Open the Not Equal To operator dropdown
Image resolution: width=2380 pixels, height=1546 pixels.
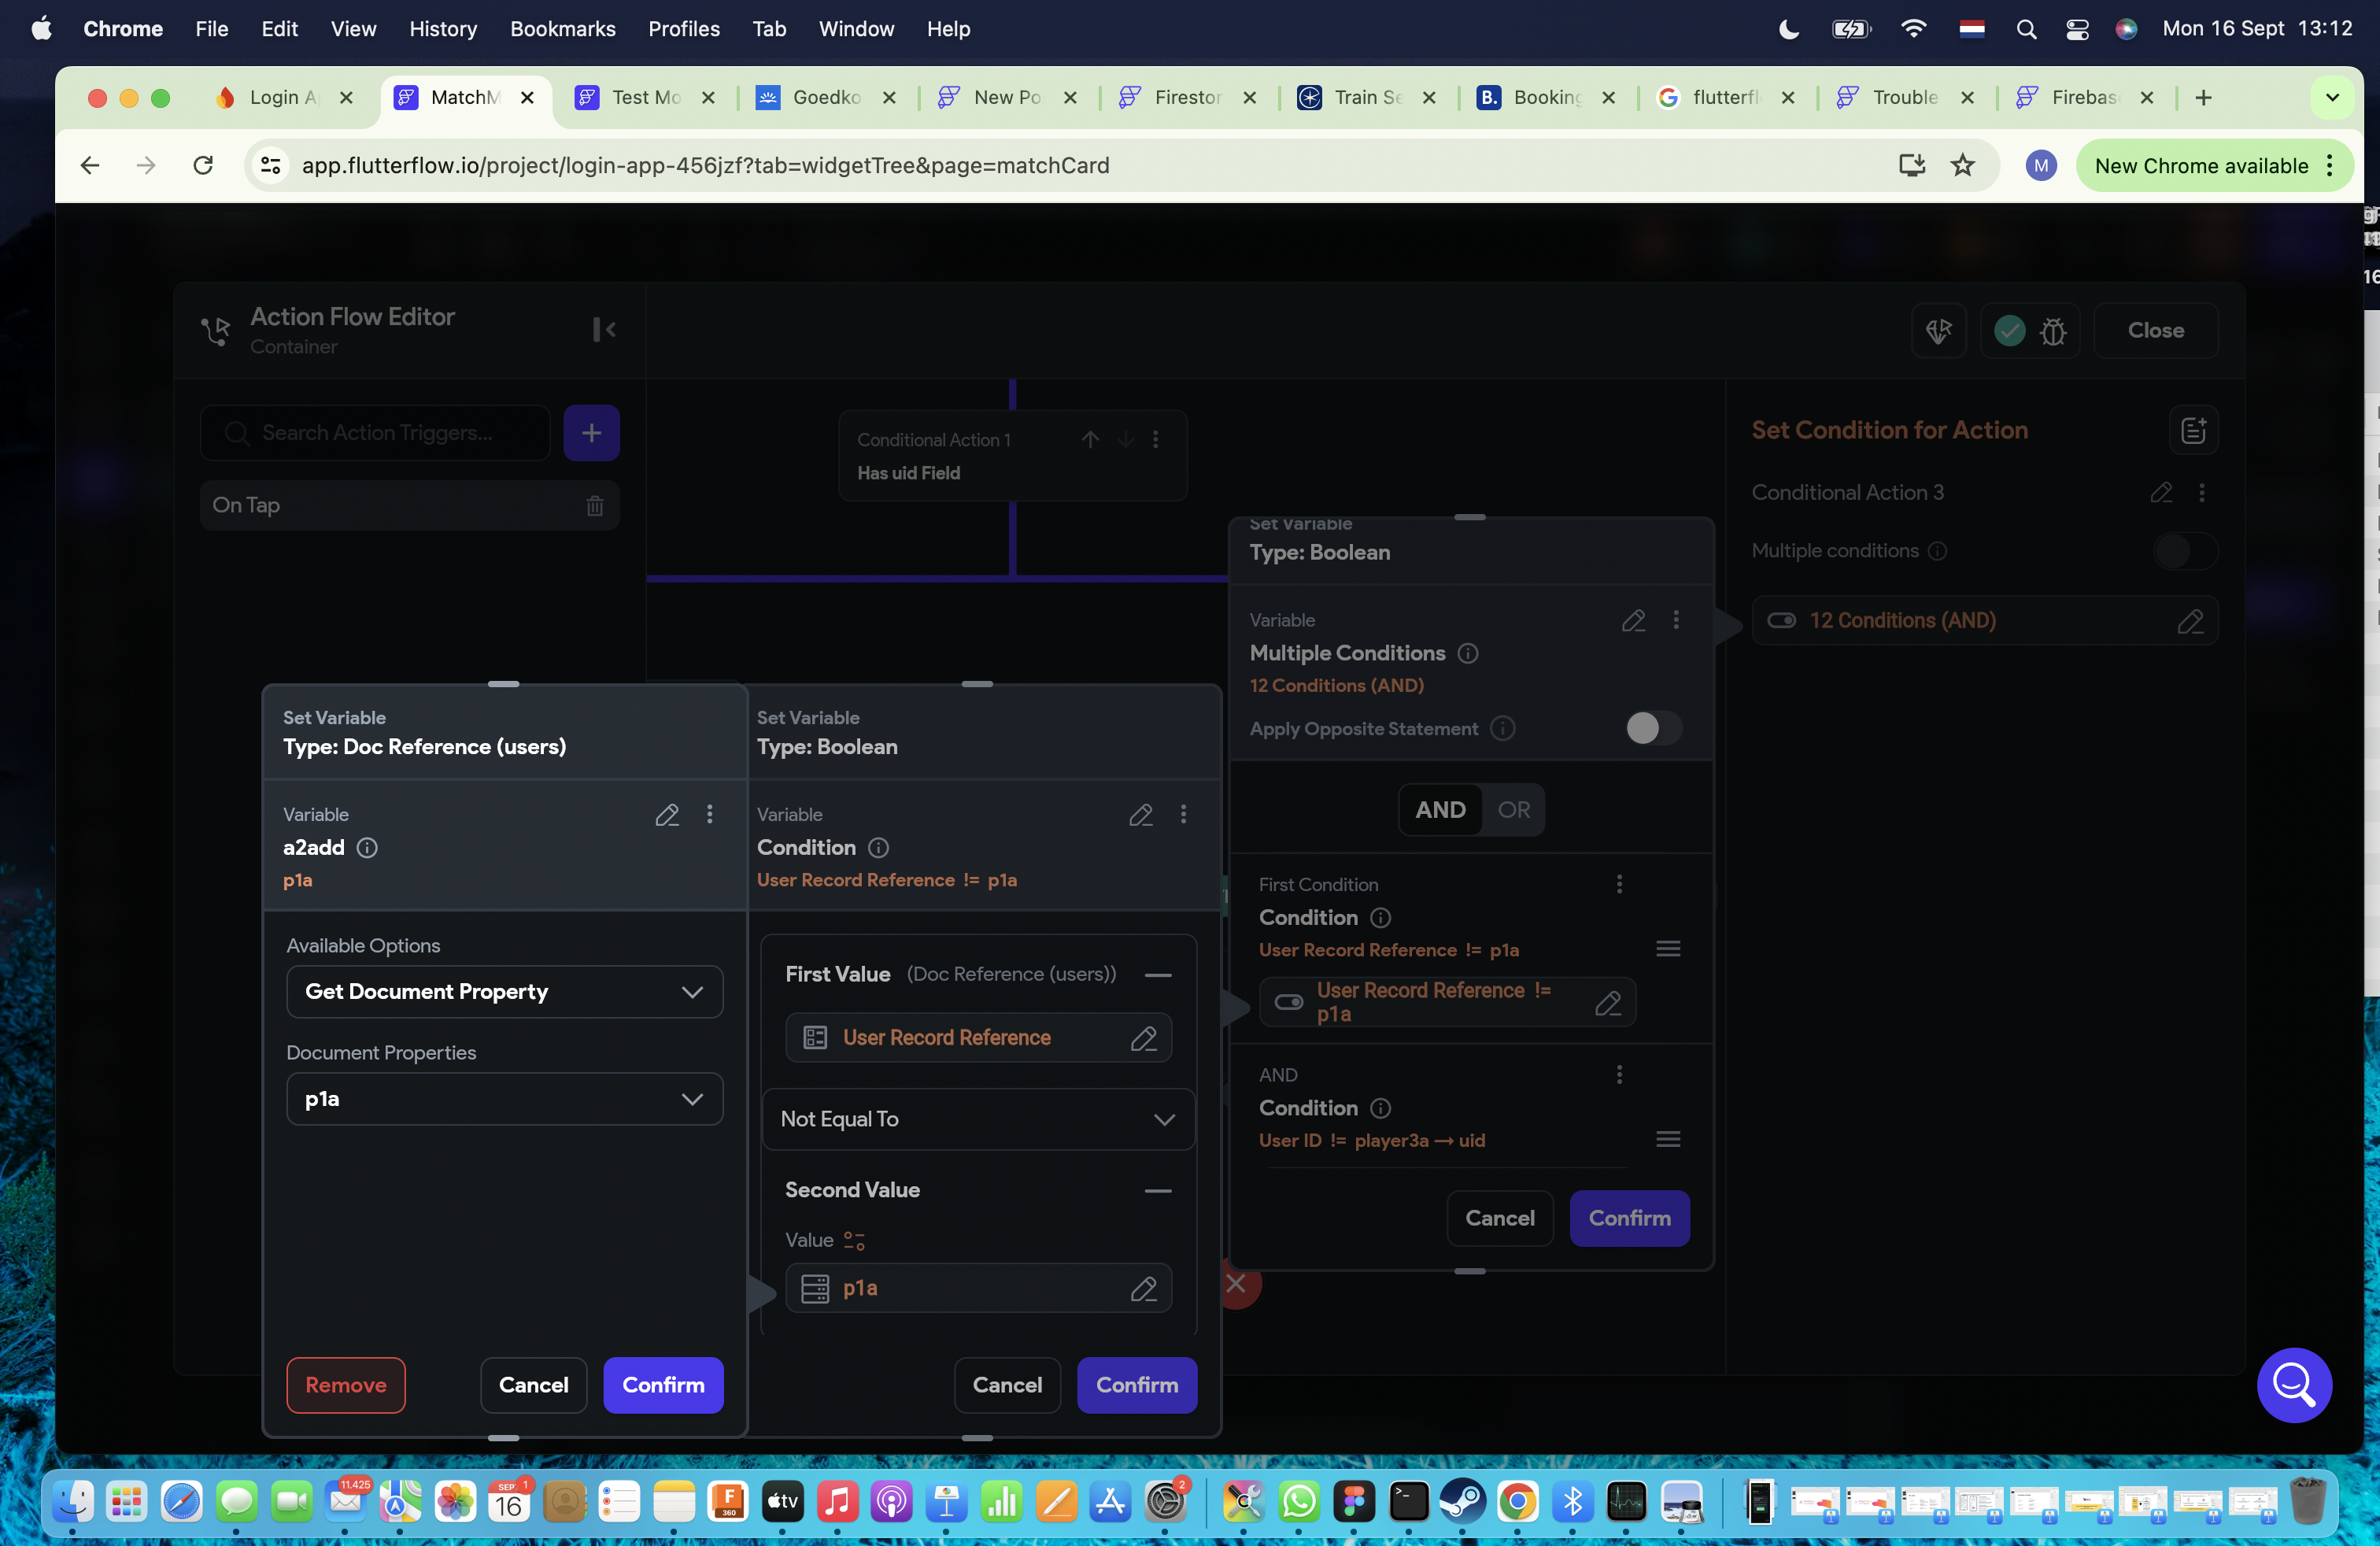(x=977, y=1119)
